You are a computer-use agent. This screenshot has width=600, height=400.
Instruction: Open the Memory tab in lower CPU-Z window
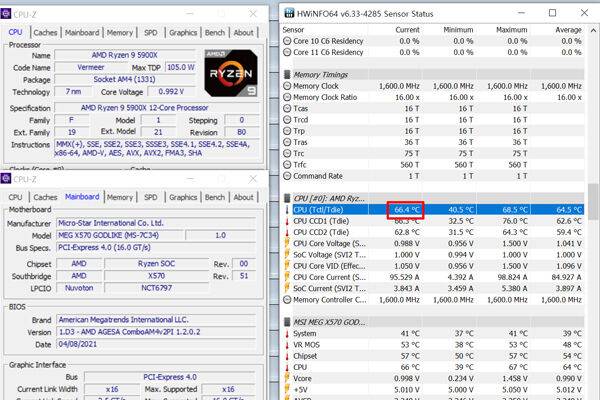pos(119,197)
